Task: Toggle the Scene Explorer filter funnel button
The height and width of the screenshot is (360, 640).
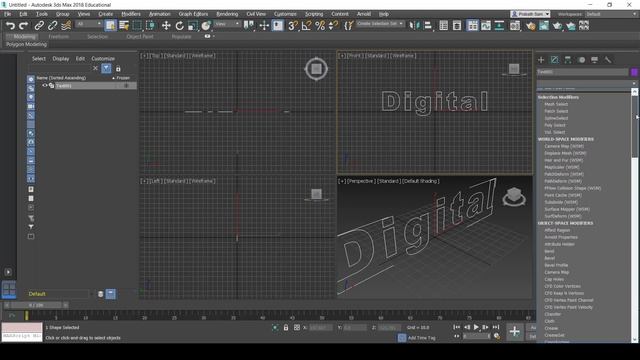Action: coord(106,68)
